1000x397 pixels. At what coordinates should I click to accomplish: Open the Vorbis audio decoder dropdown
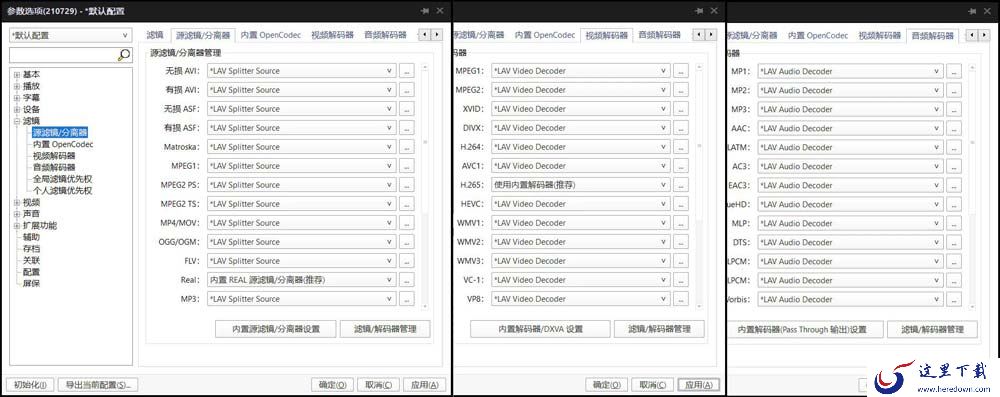tap(850, 299)
